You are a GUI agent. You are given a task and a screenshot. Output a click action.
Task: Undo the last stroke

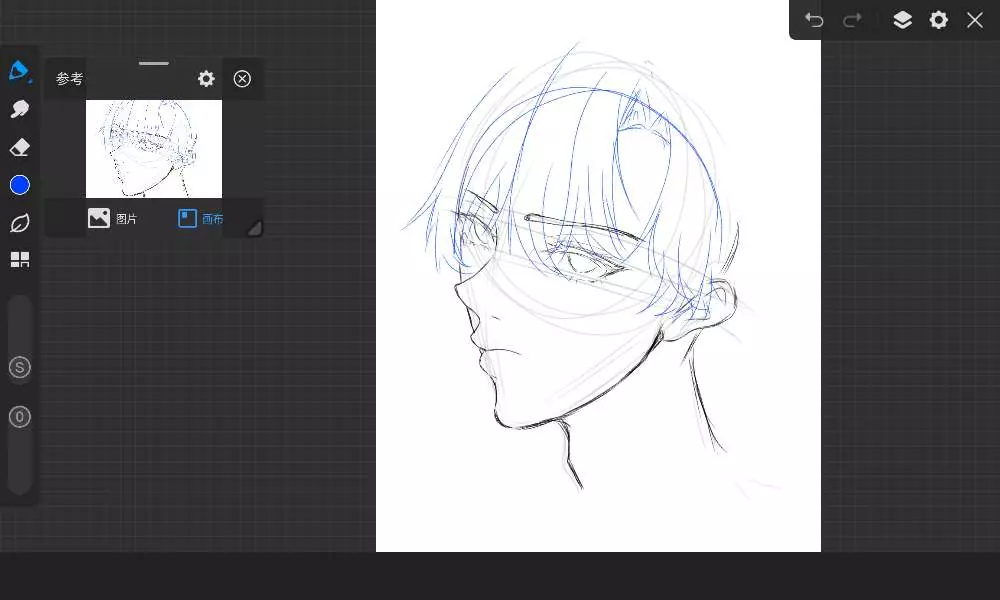click(814, 20)
